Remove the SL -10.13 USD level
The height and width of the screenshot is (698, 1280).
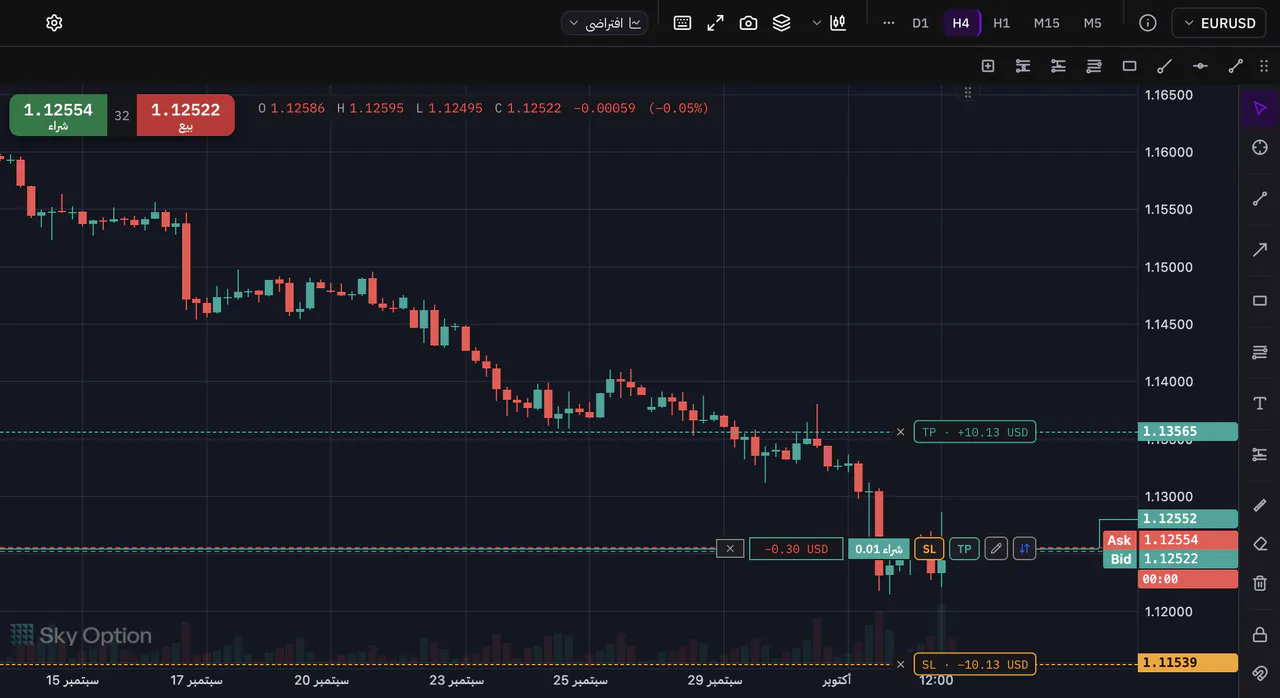coord(900,664)
